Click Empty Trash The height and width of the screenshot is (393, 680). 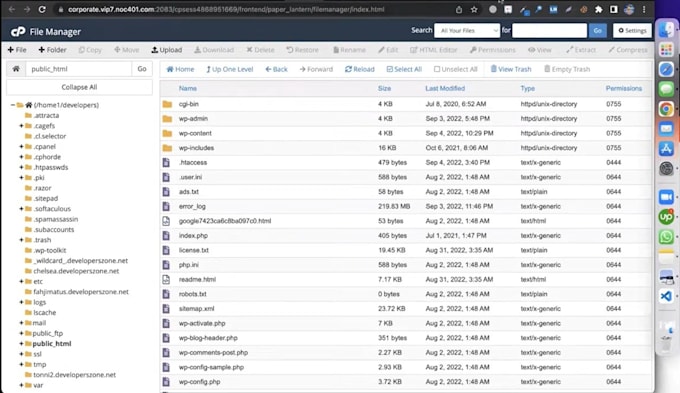click(x=567, y=69)
